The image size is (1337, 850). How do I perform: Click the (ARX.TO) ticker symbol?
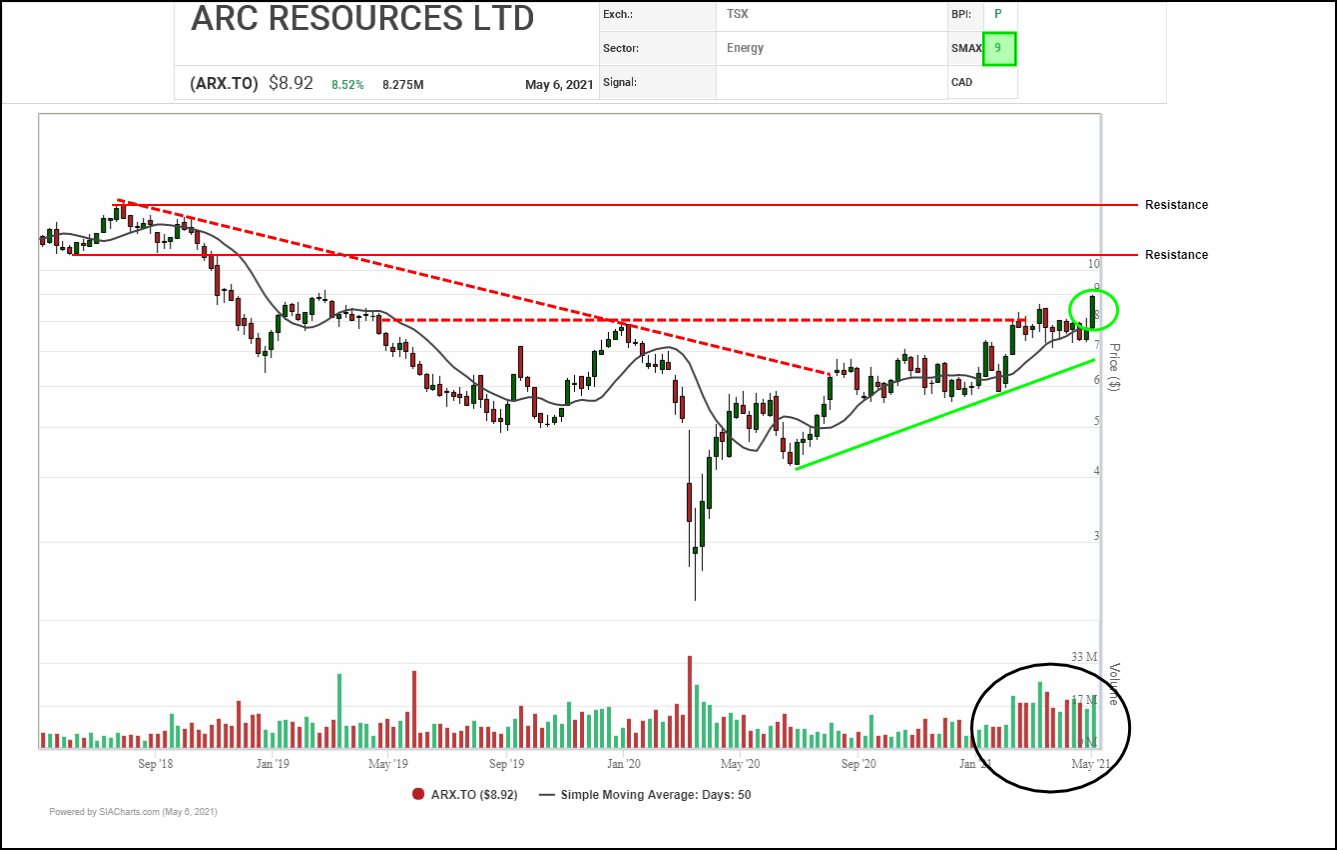click(225, 84)
